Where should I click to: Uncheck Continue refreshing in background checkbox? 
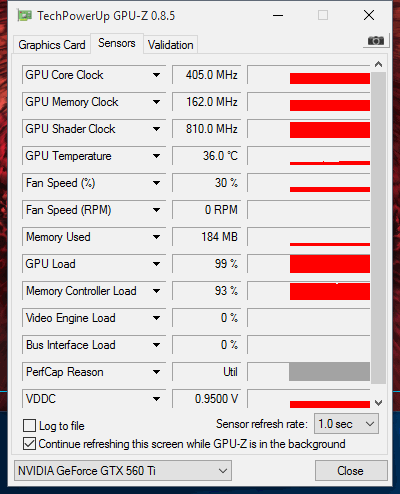29,444
